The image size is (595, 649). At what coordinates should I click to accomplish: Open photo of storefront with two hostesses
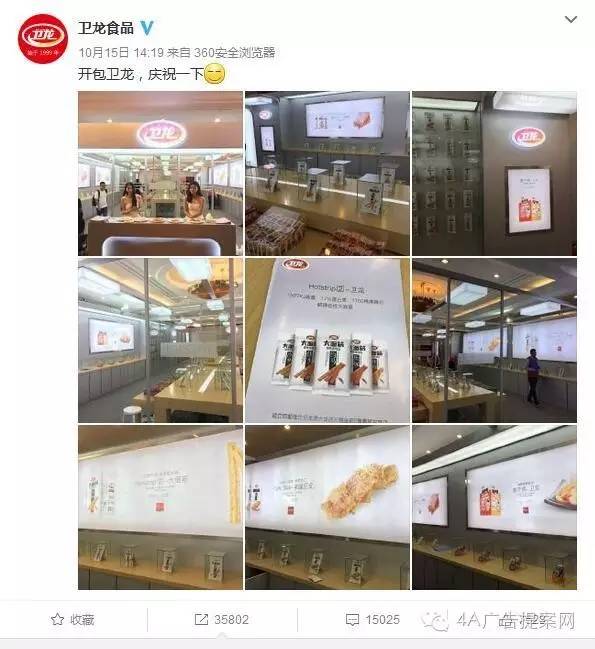(160, 173)
